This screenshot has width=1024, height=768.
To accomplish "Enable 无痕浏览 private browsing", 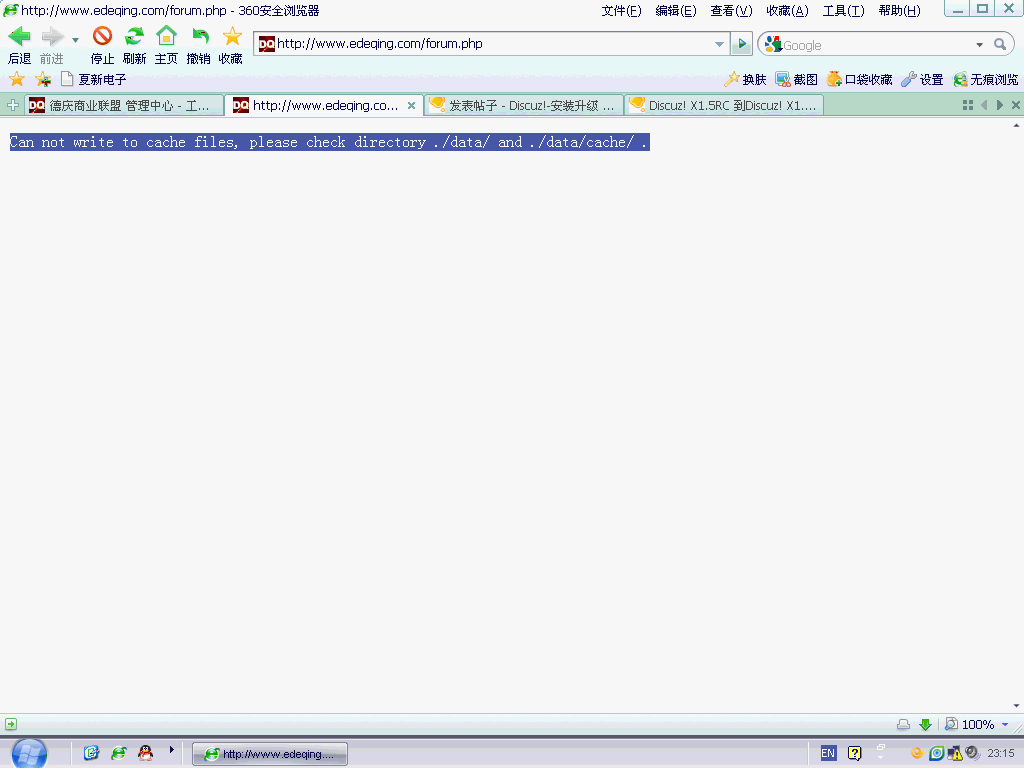I will (x=985, y=80).
